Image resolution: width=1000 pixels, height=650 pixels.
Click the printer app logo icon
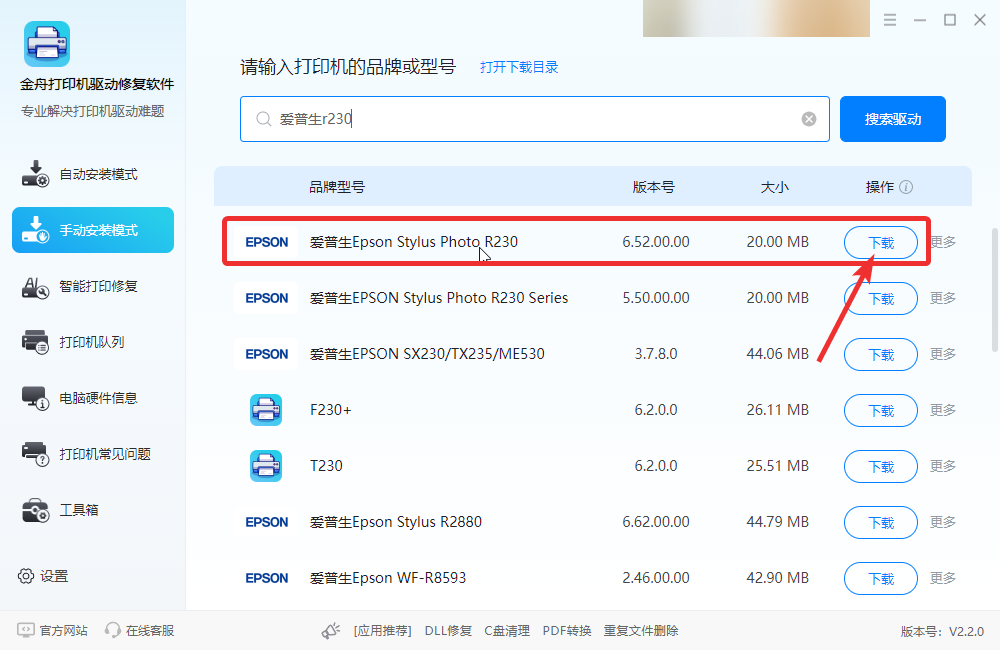coord(47,44)
